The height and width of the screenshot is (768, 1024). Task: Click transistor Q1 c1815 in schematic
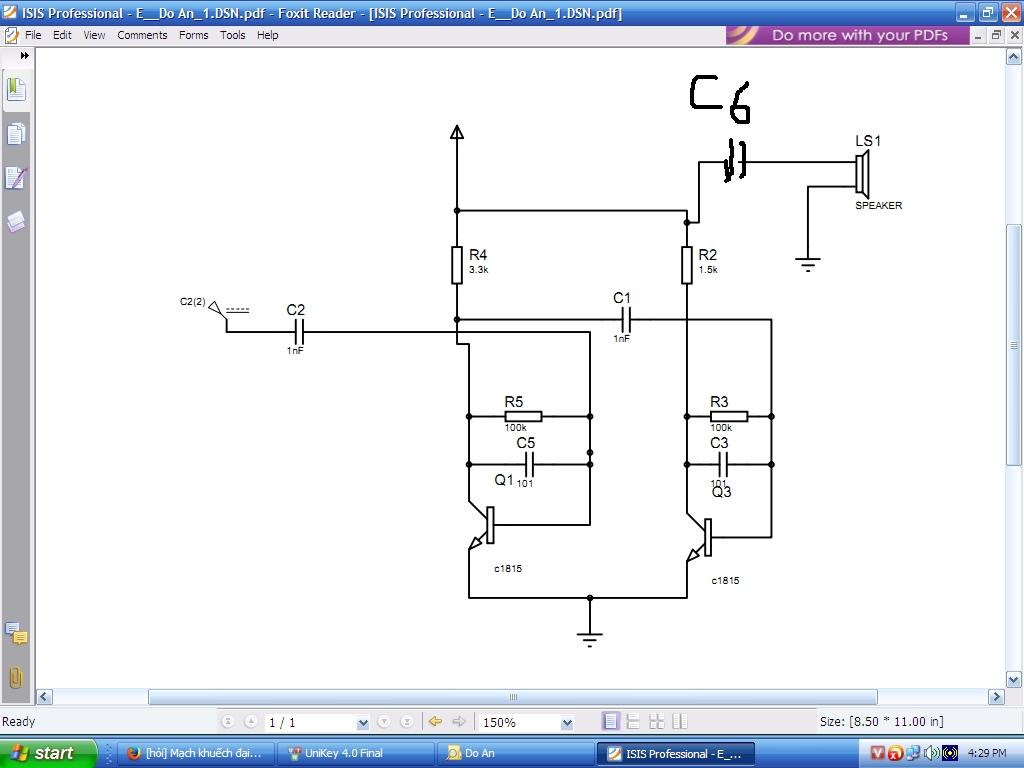tap(483, 524)
